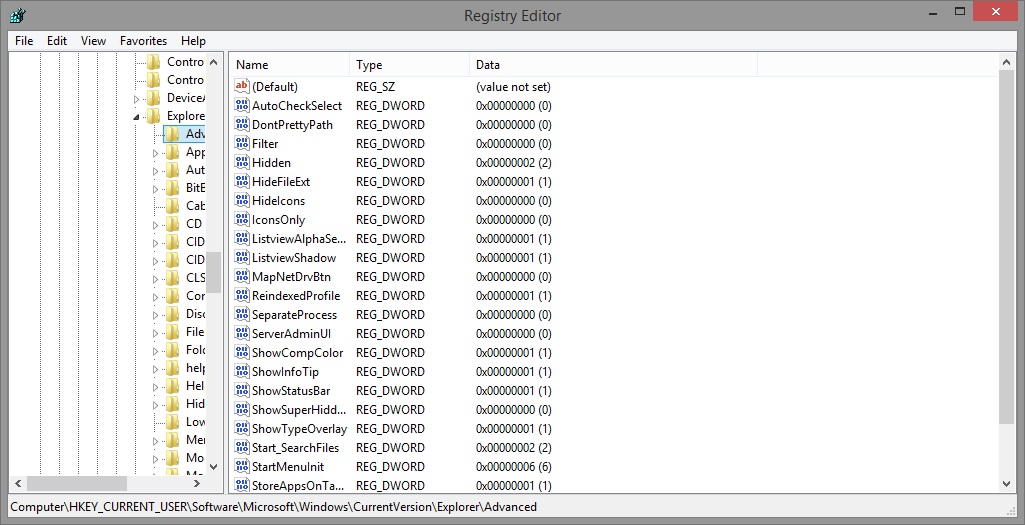Click the ShowTypeOverlay DWORD icon
Viewport: 1025px width, 525px height.
tap(242, 428)
